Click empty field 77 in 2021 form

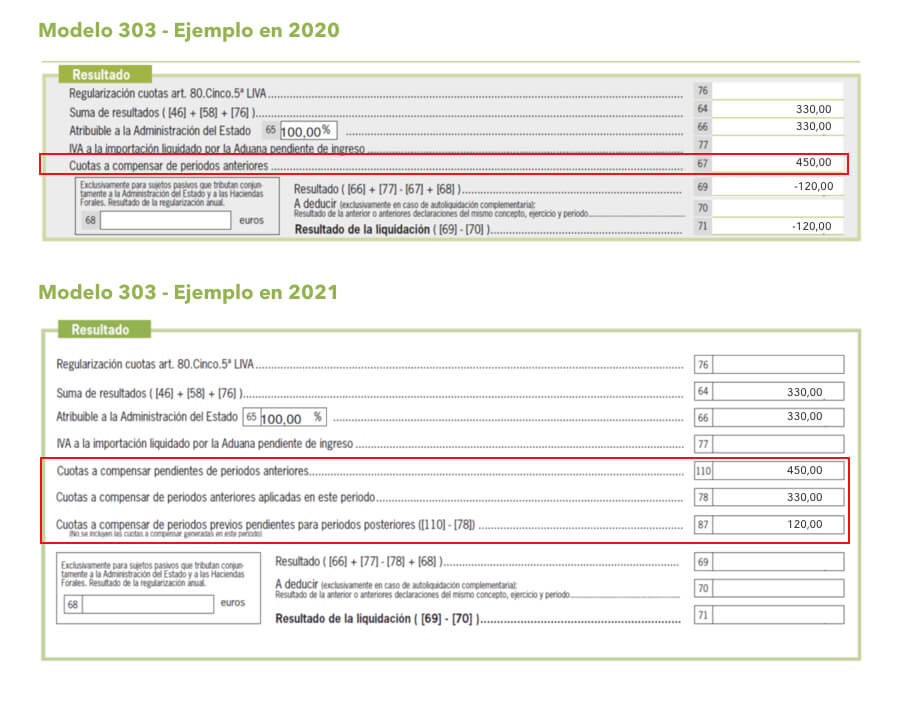[x=778, y=444]
